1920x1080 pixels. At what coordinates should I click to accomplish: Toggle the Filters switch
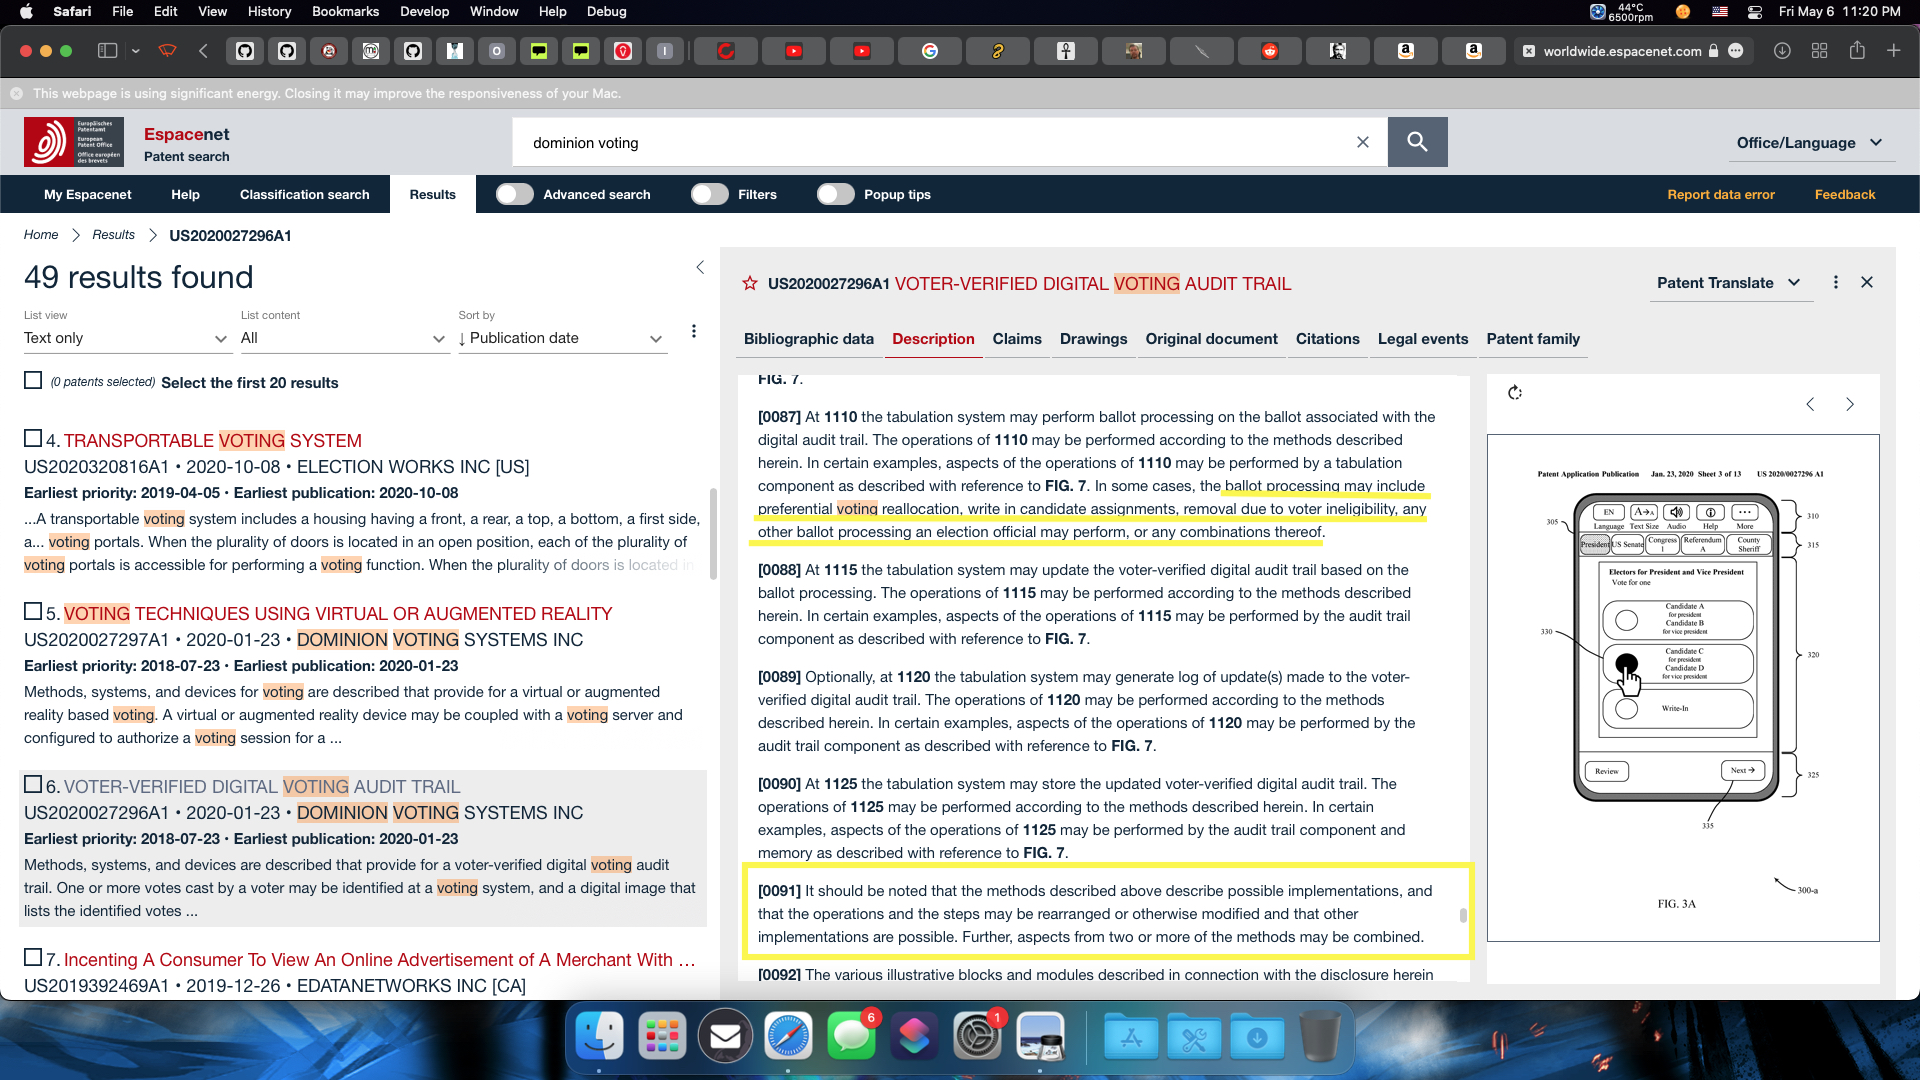pos(710,194)
